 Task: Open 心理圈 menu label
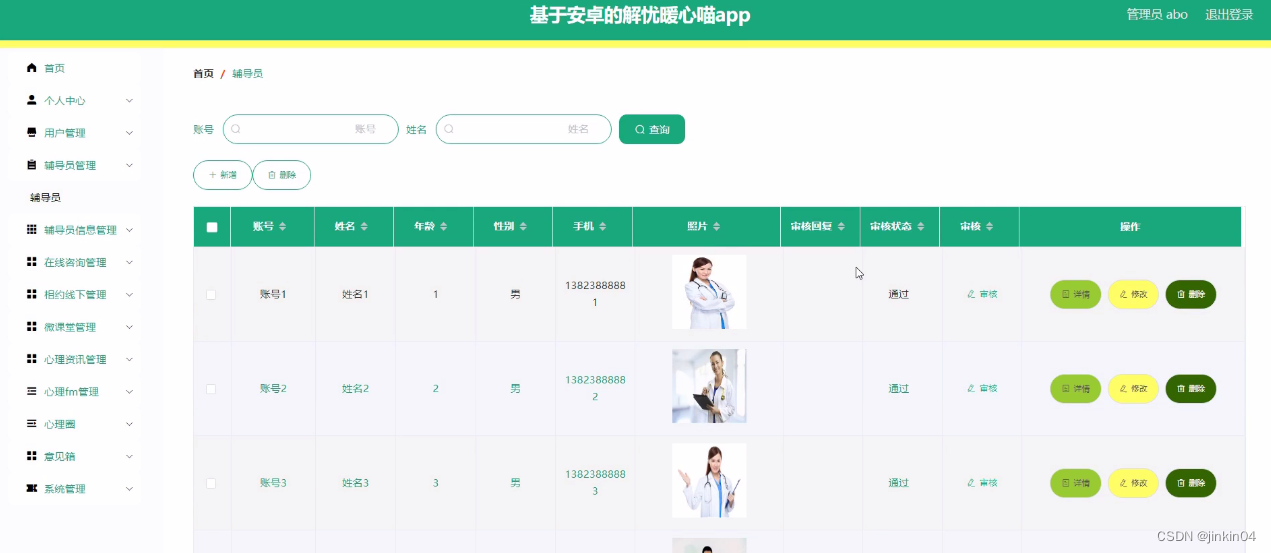pyautogui.click(x=60, y=424)
